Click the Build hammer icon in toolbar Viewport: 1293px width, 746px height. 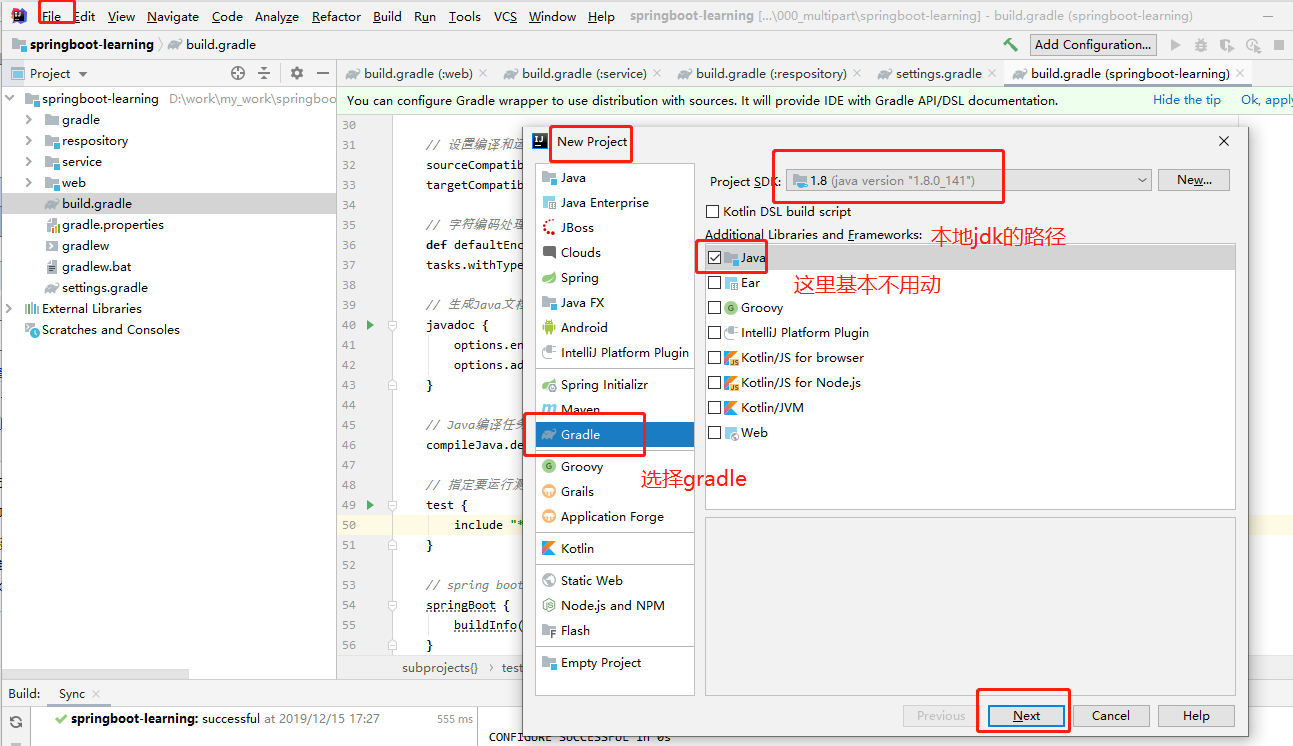point(1011,45)
